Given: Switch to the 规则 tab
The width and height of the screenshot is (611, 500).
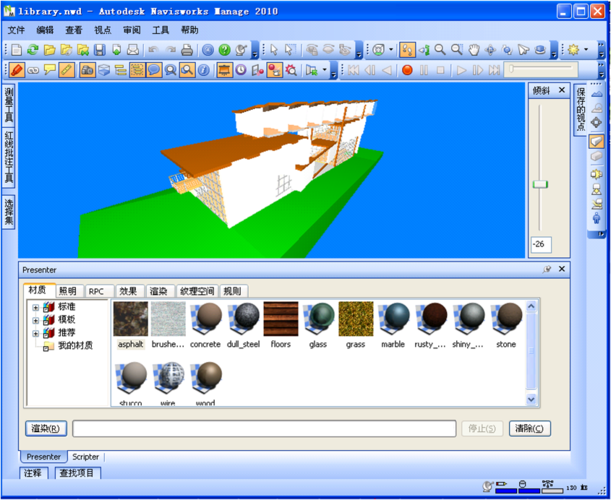Looking at the screenshot, I should click(233, 291).
